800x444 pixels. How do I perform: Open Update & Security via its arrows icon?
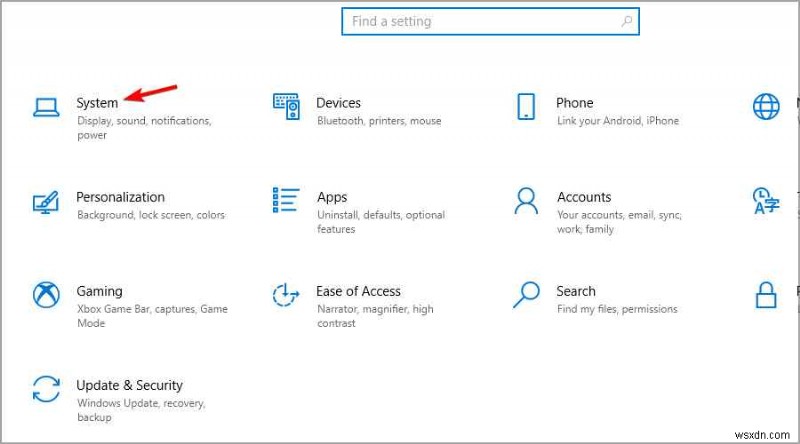46,390
